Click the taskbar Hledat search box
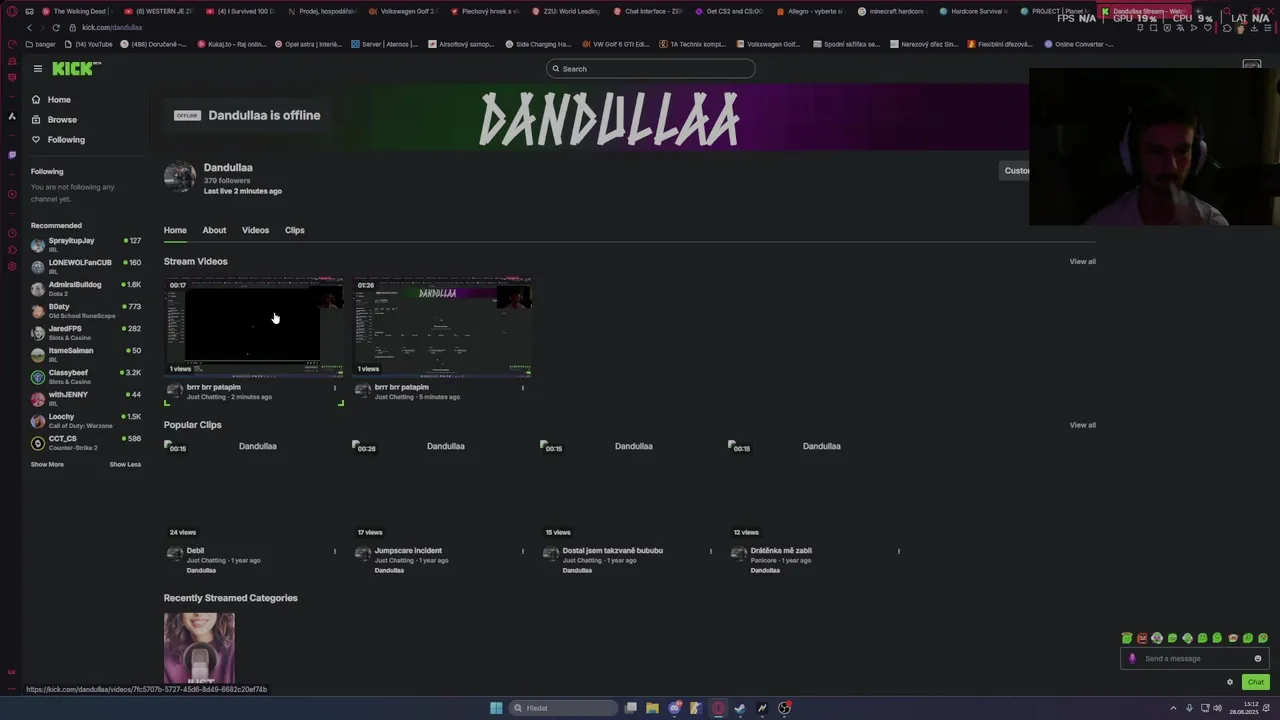Viewport: 1280px width, 720px height. 563,708
